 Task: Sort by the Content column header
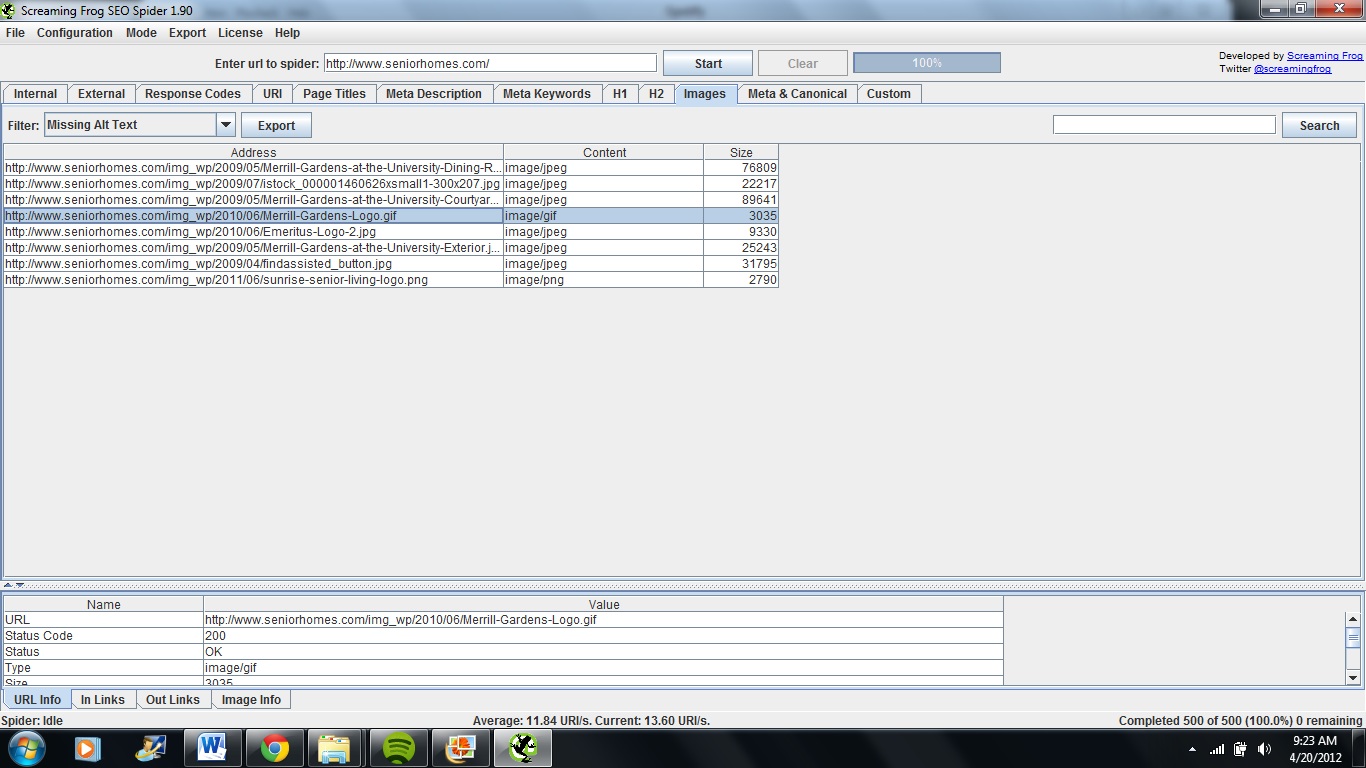604,152
